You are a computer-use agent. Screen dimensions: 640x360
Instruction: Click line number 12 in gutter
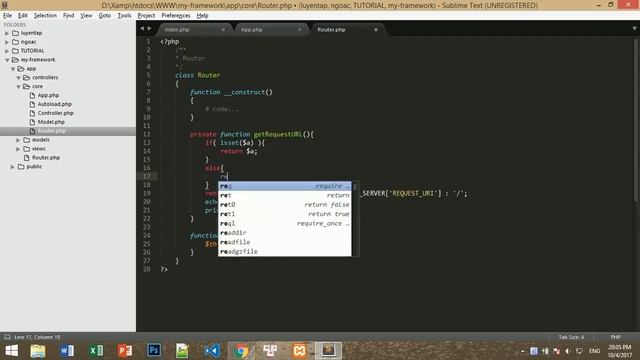pos(147,134)
